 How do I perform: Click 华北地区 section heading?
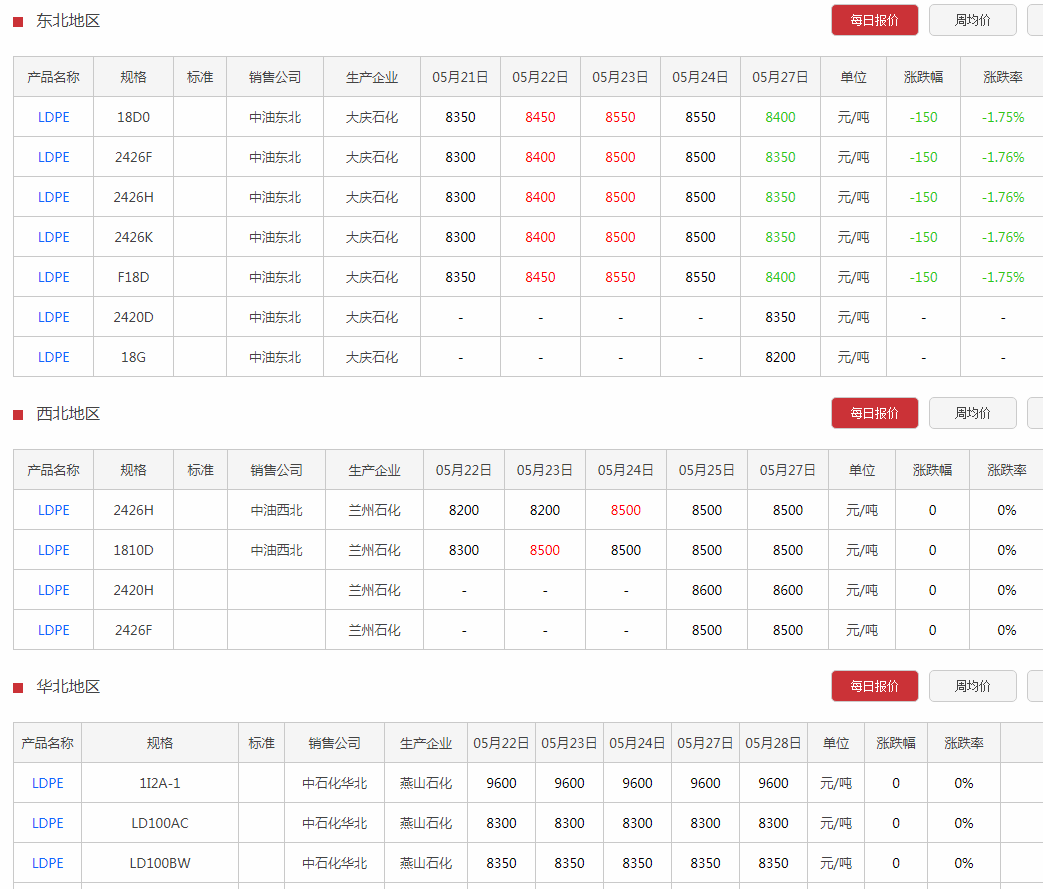click(x=68, y=686)
